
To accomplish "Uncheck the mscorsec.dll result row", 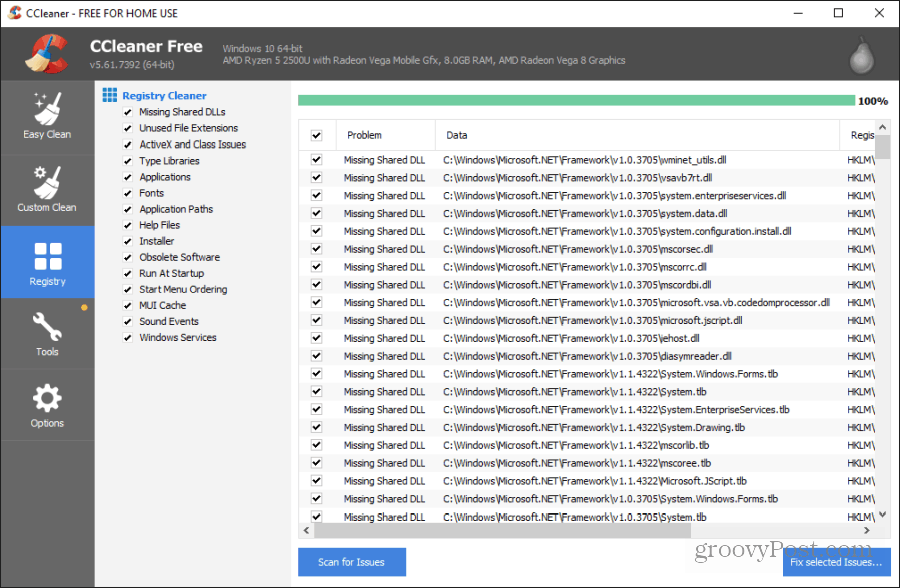I will click(x=316, y=249).
